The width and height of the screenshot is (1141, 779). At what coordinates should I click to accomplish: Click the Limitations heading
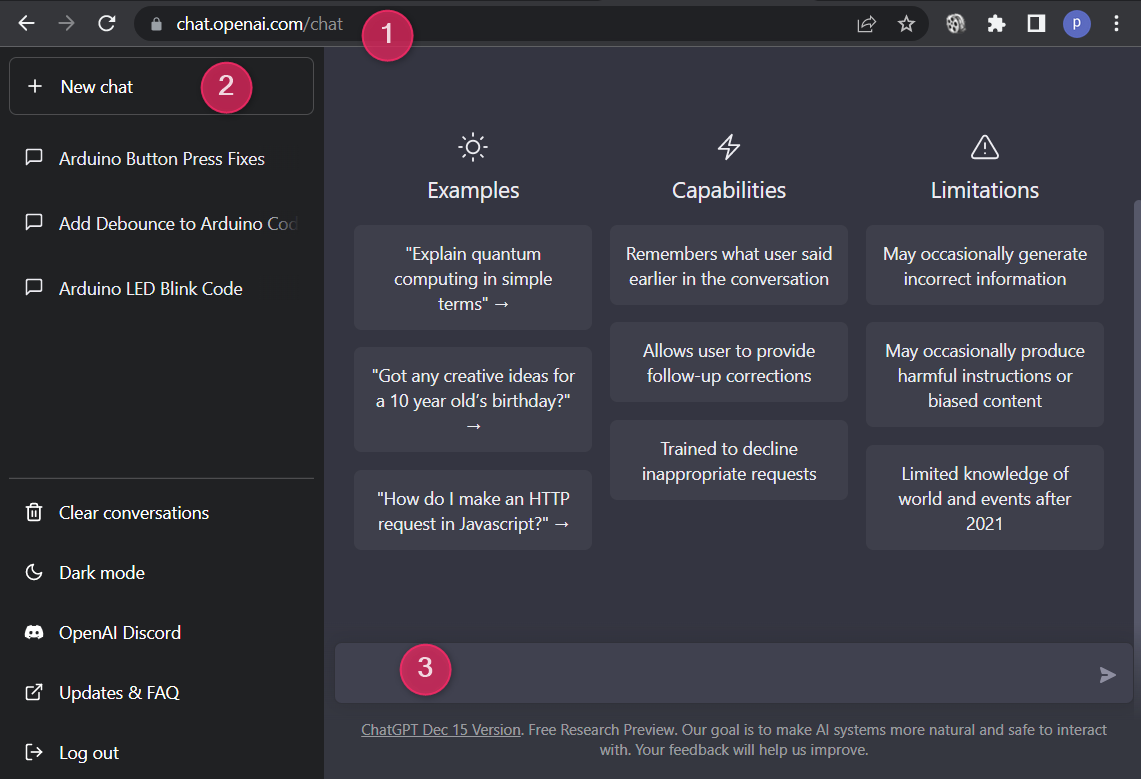click(985, 190)
